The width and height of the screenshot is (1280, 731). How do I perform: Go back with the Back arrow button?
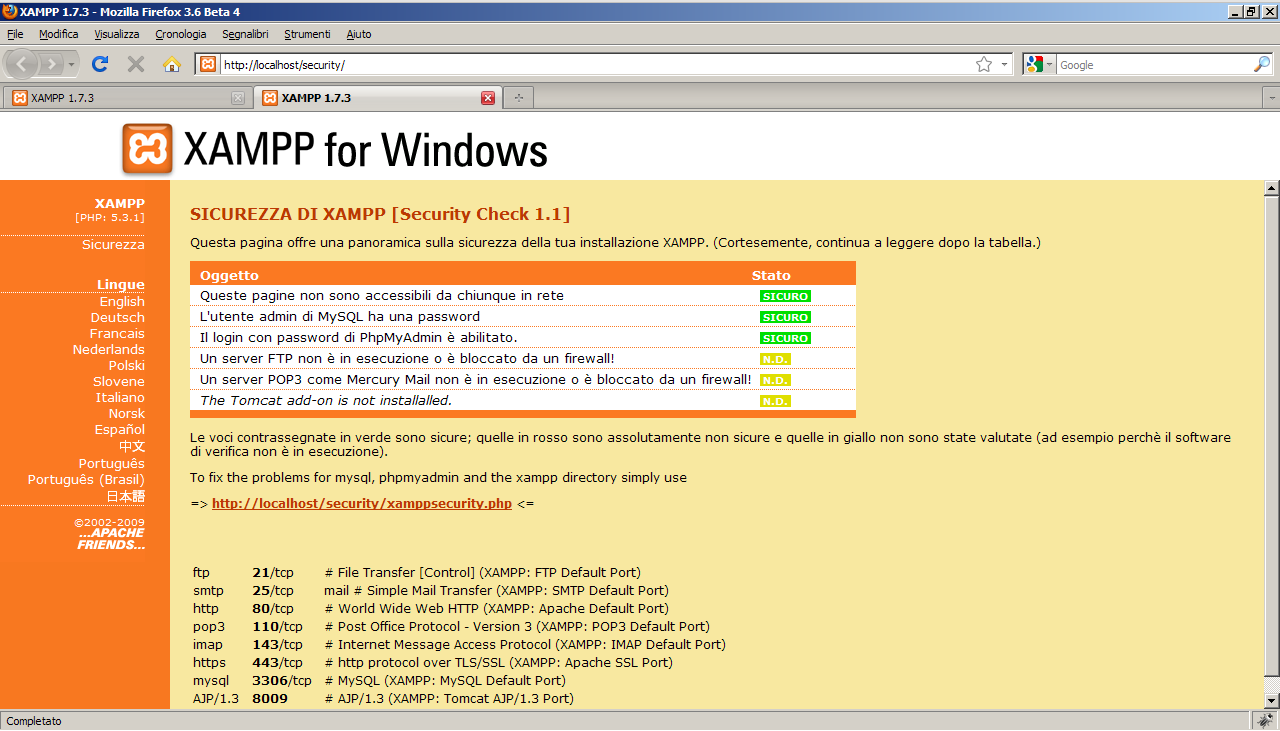23,64
